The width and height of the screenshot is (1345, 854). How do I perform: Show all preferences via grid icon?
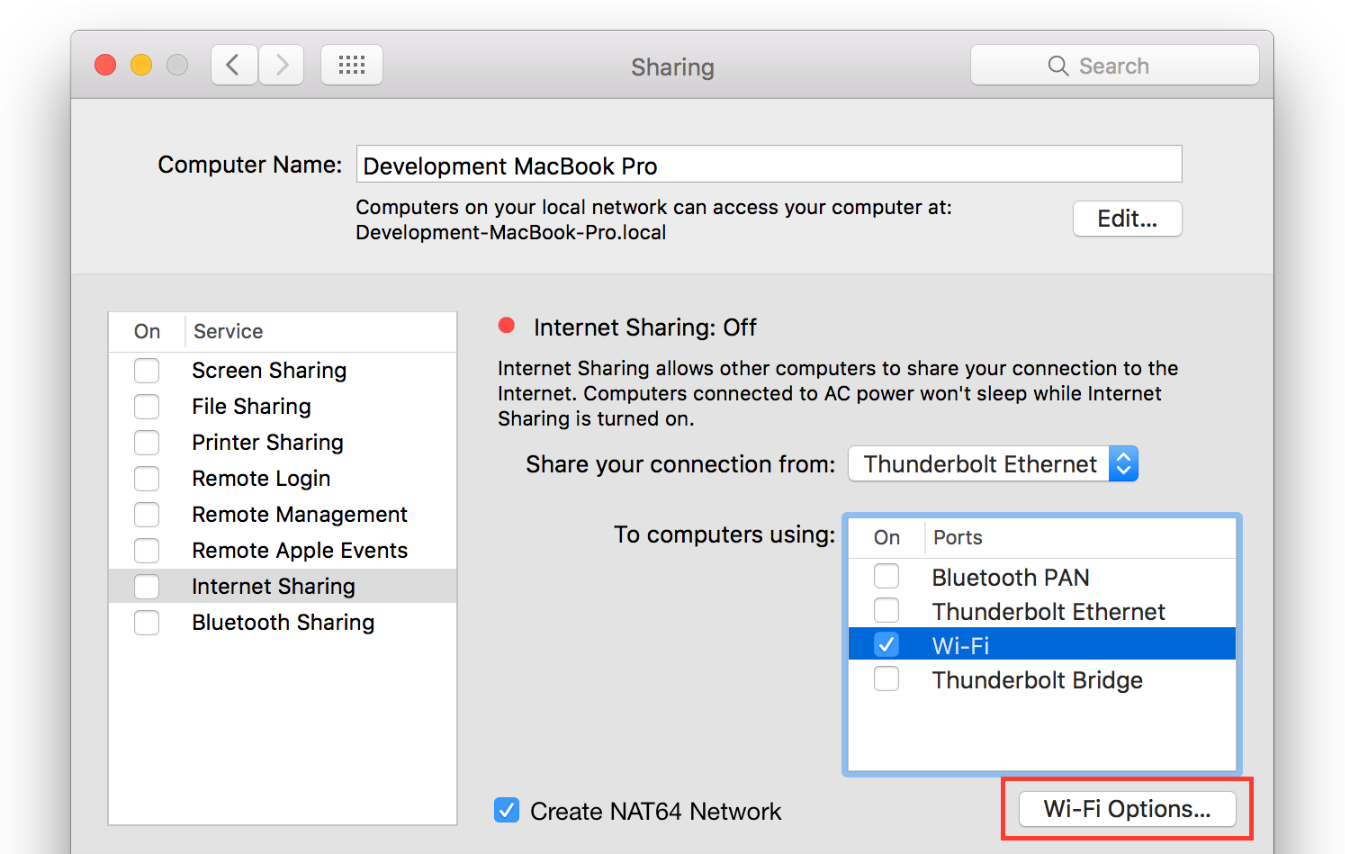point(351,66)
